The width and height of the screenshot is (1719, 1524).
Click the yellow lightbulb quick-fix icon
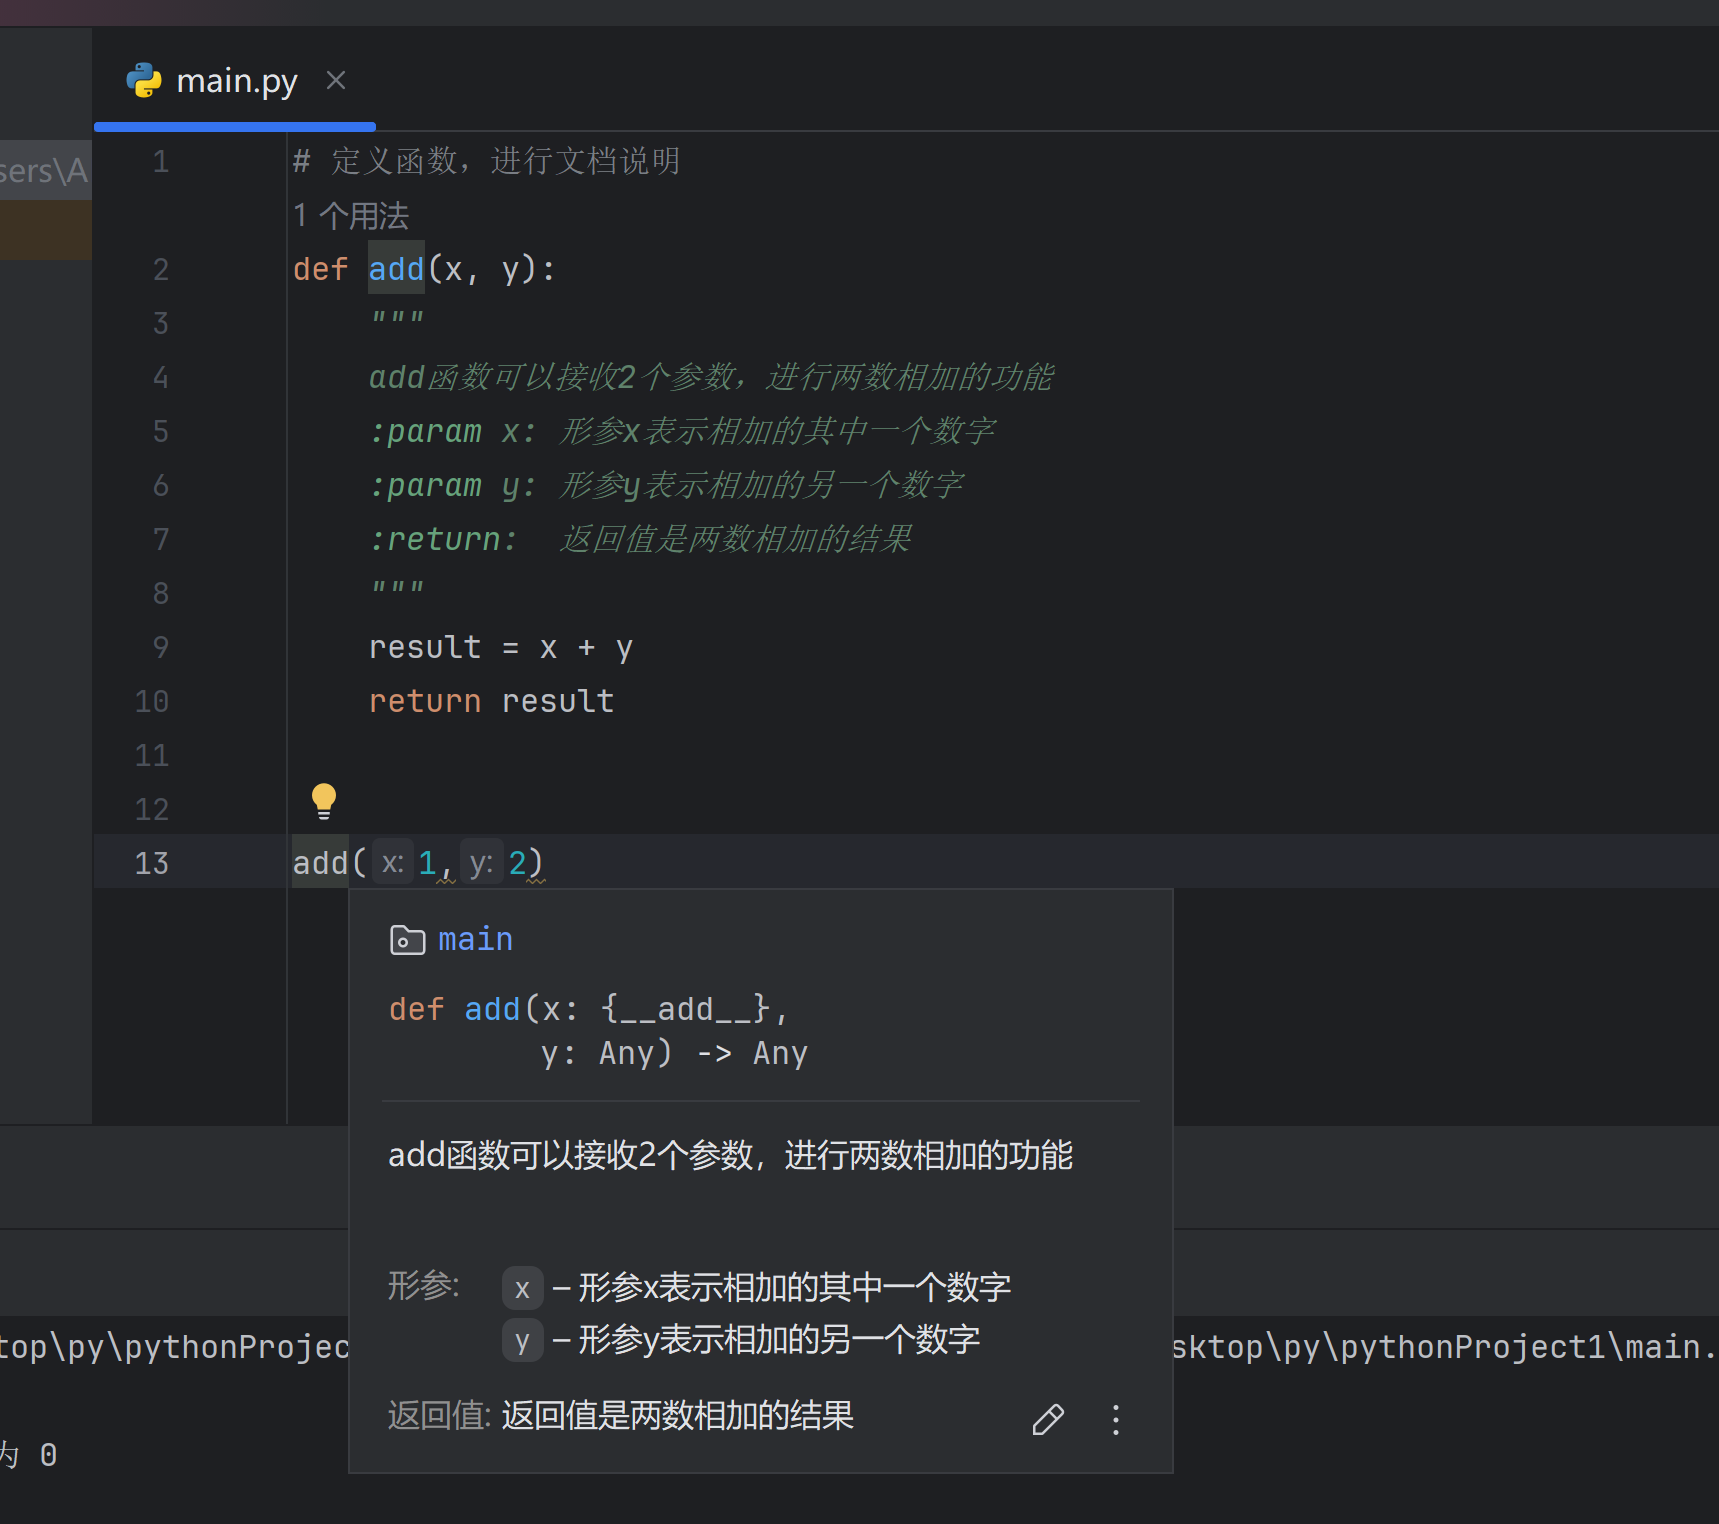tap(323, 801)
